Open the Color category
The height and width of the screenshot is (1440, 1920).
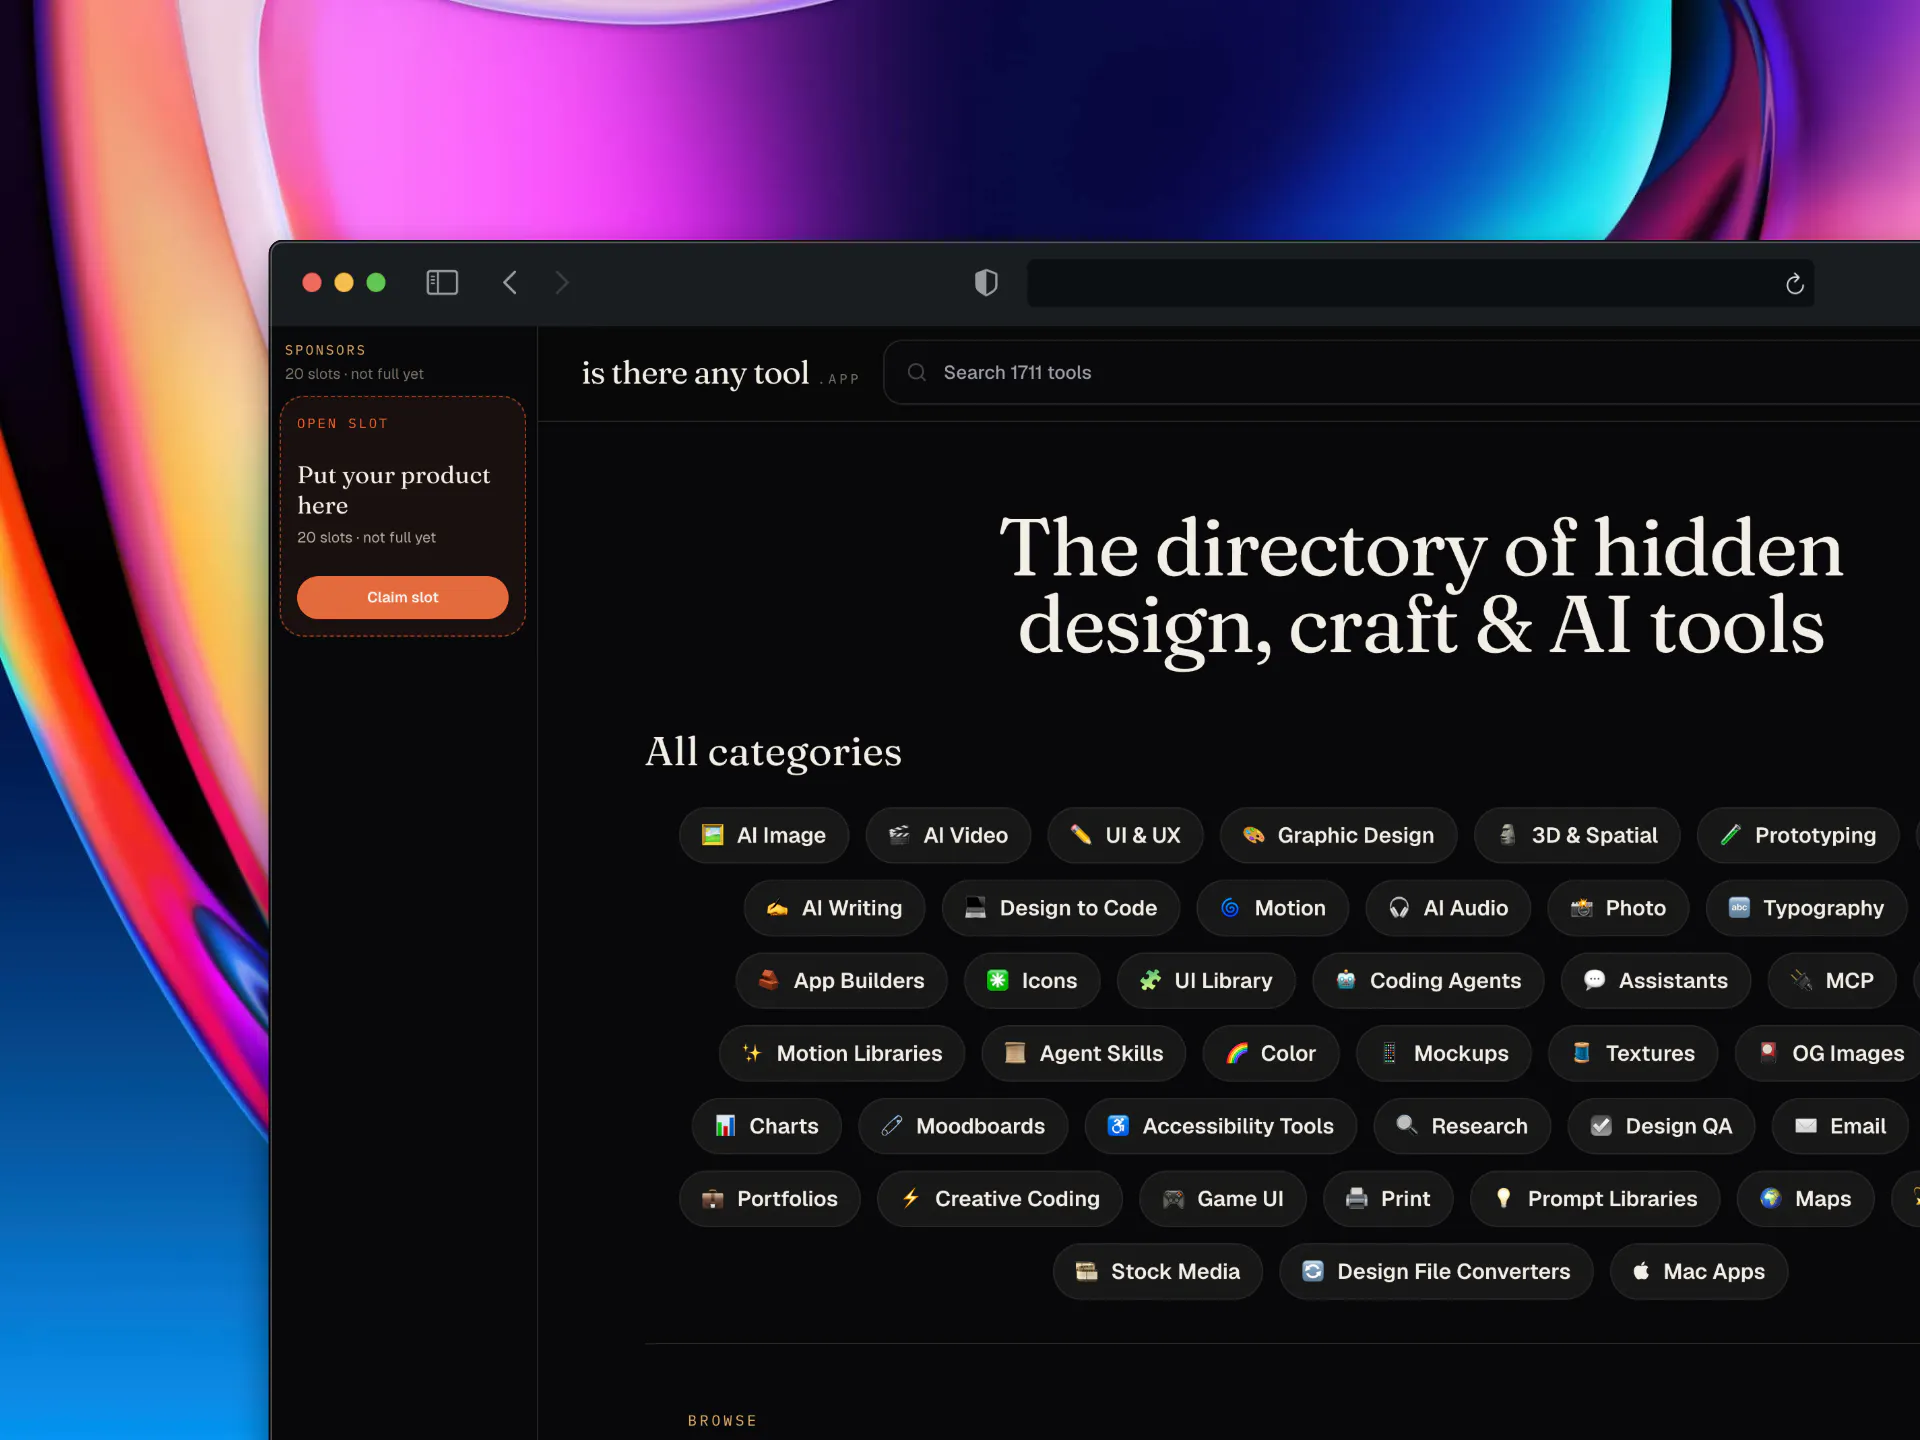click(1271, 1053)
